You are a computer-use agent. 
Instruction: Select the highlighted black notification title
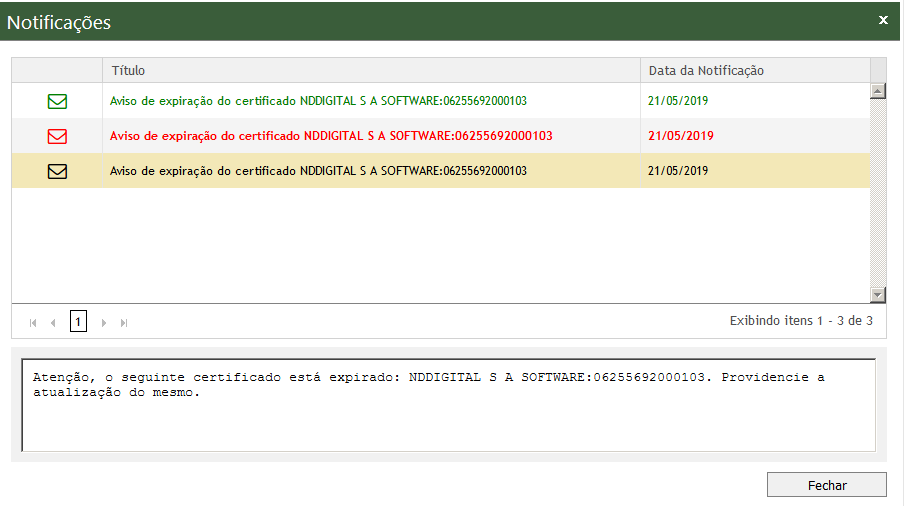click(x=318, y=171)
